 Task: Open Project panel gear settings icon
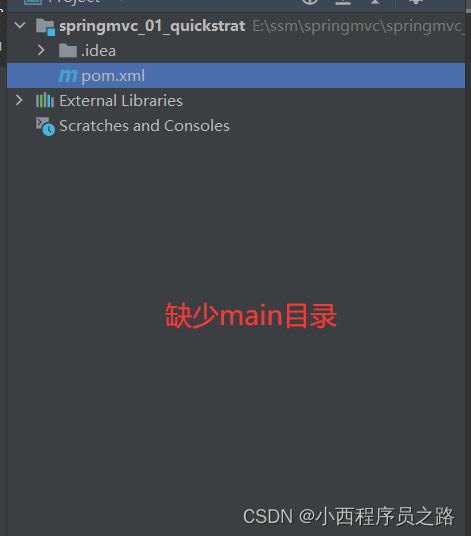[416, 2]
